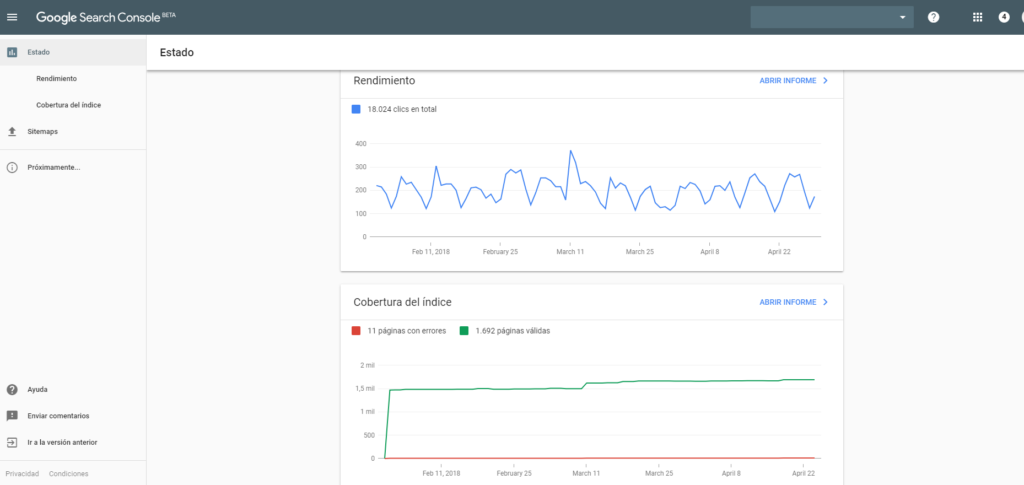Open the Google apps grid icon

pyautogui.click(x=977, y=17)
